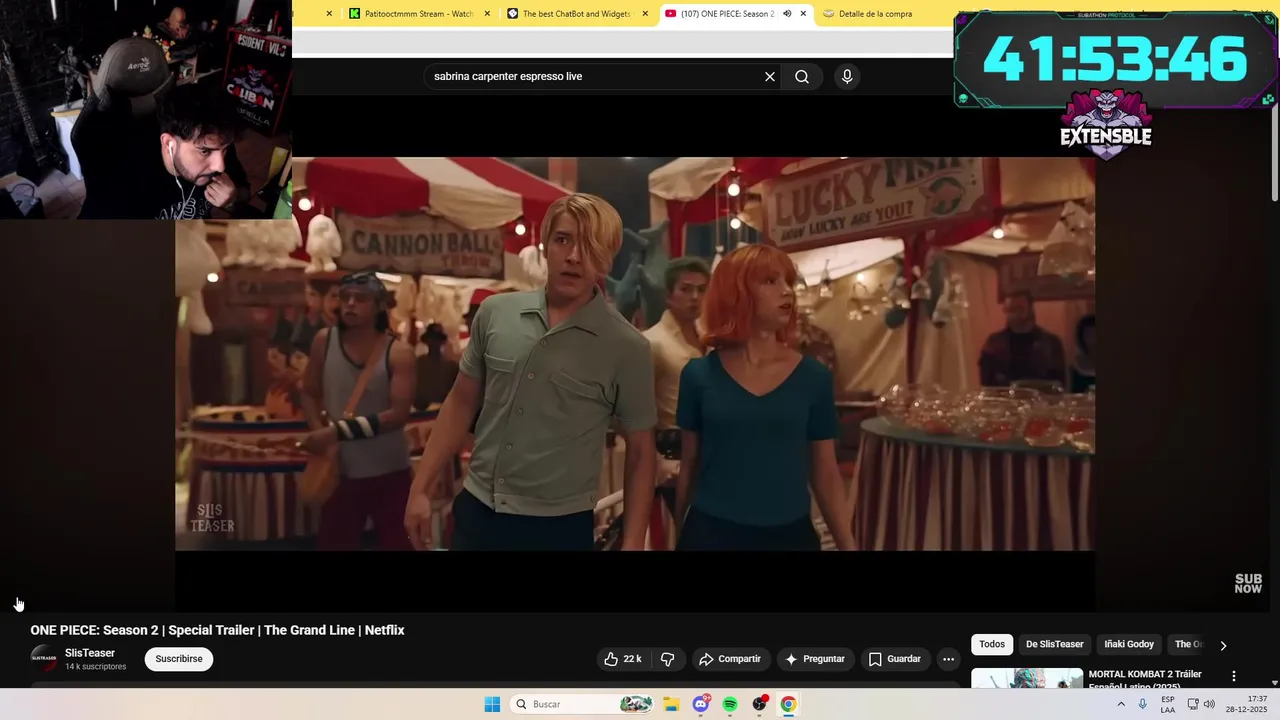
Task: Close the ONE PIECE YouTube tab
Action: tap(803, 14)
